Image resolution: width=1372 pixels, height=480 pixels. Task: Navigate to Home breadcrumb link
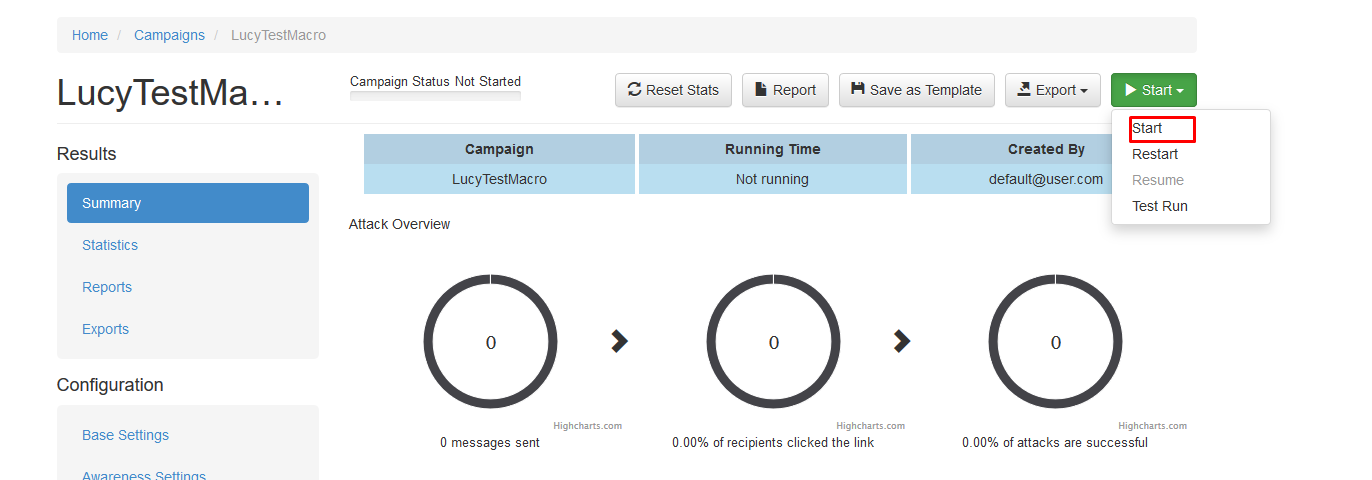[90, 35]
